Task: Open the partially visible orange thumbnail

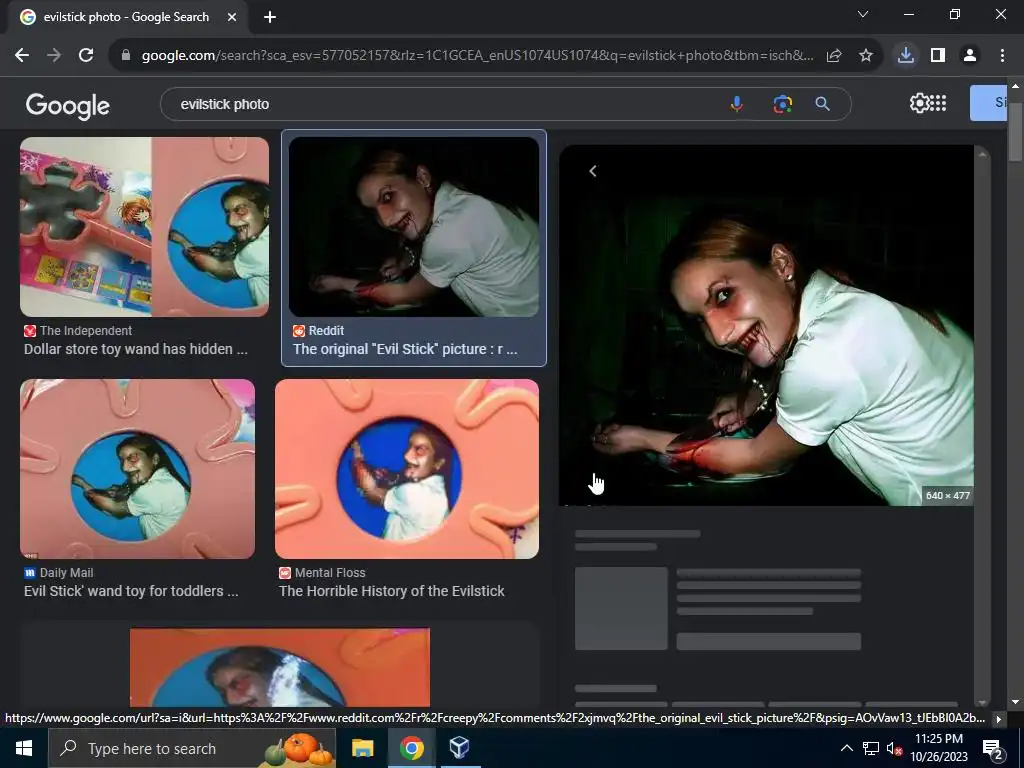Action: coord(280,667)
